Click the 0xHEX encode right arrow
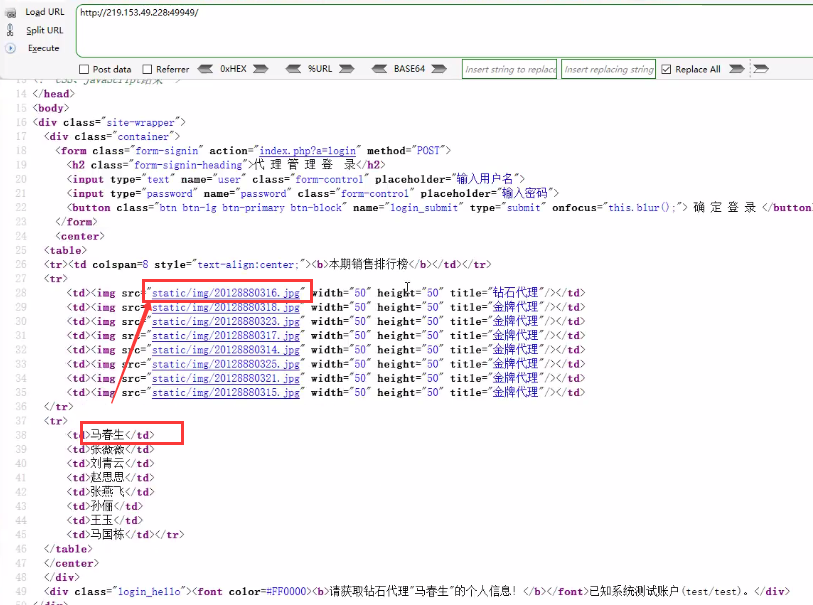 click(x=260, y=69)
